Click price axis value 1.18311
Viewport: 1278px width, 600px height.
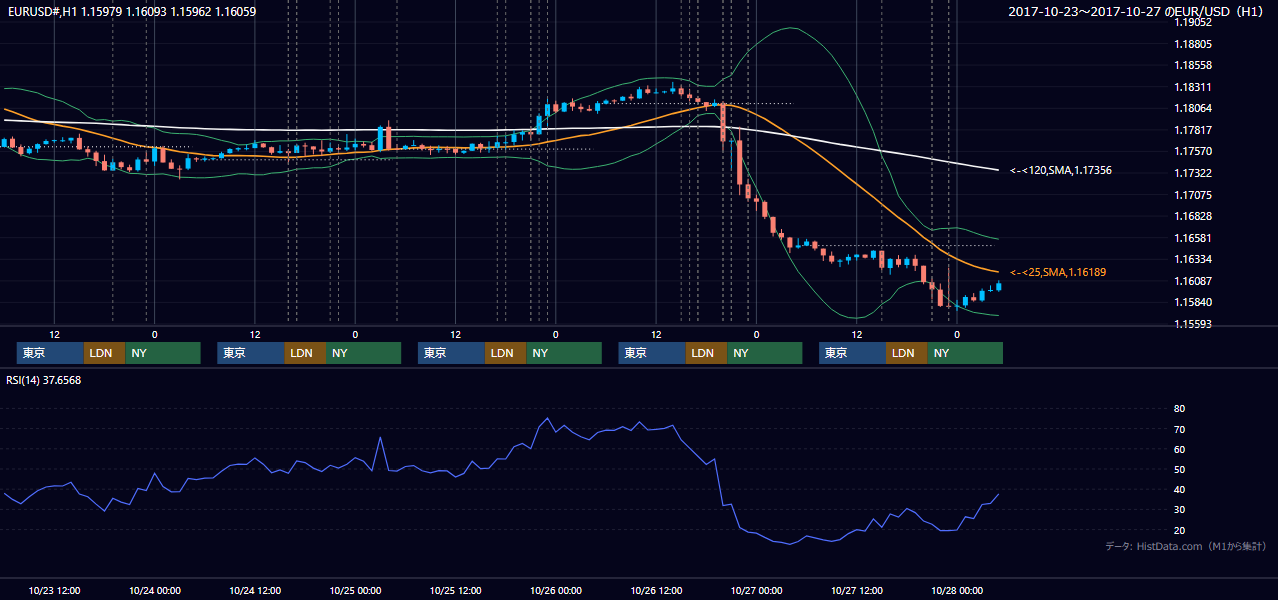point(1193,87)
